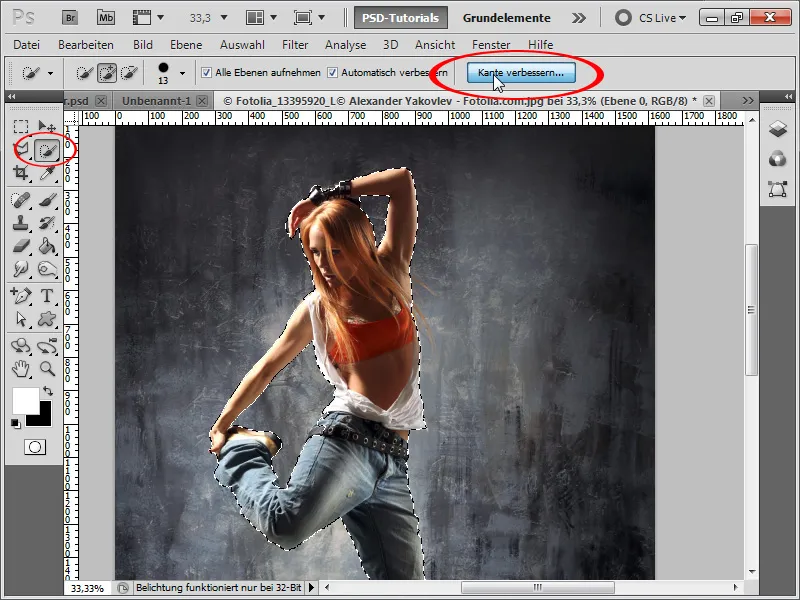Launch Adobe Bridge with Br icon

[x=70, y=18]
